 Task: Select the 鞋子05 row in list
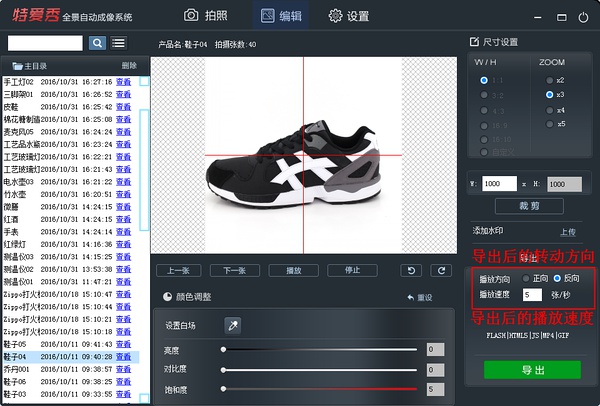coord(70,344)
